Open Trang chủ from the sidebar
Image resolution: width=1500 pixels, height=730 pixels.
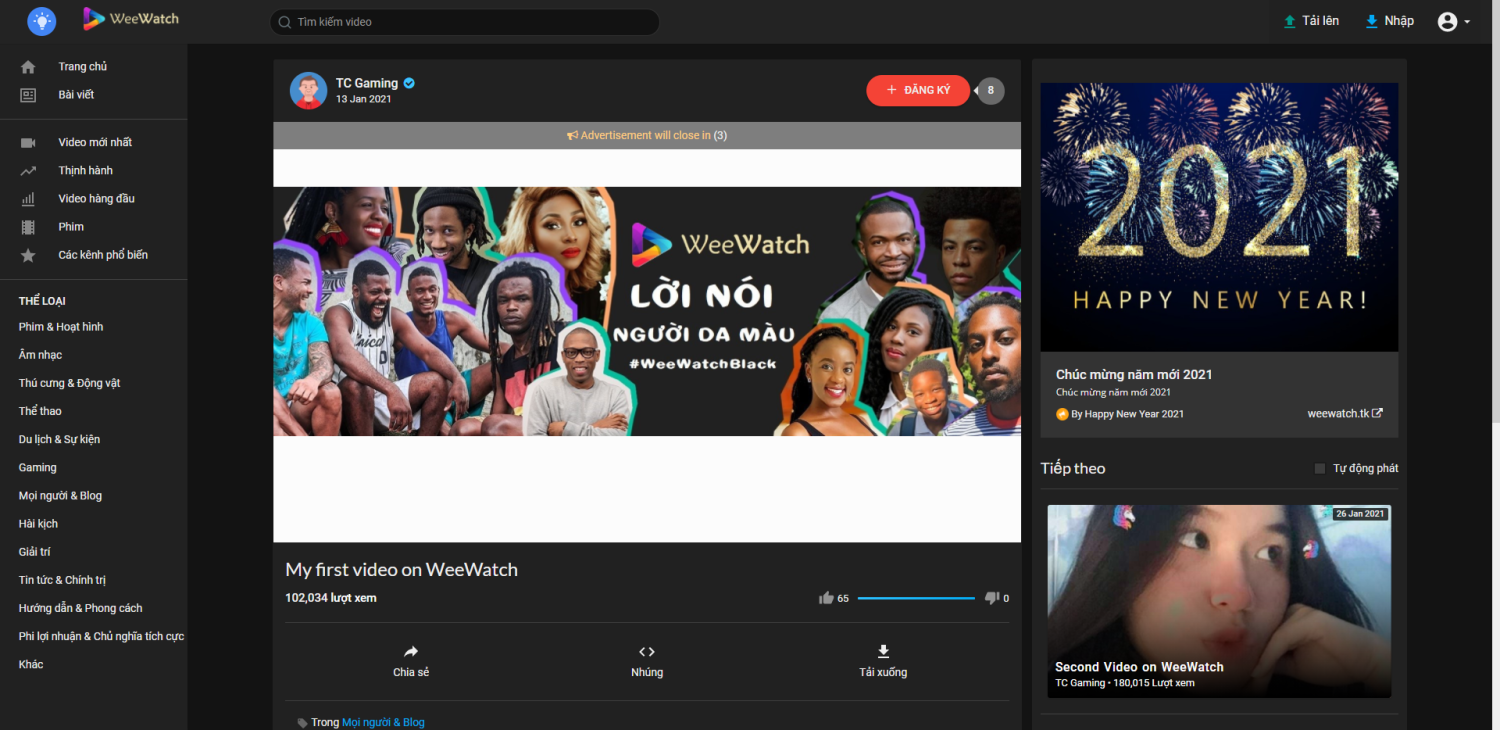point(82,67)
